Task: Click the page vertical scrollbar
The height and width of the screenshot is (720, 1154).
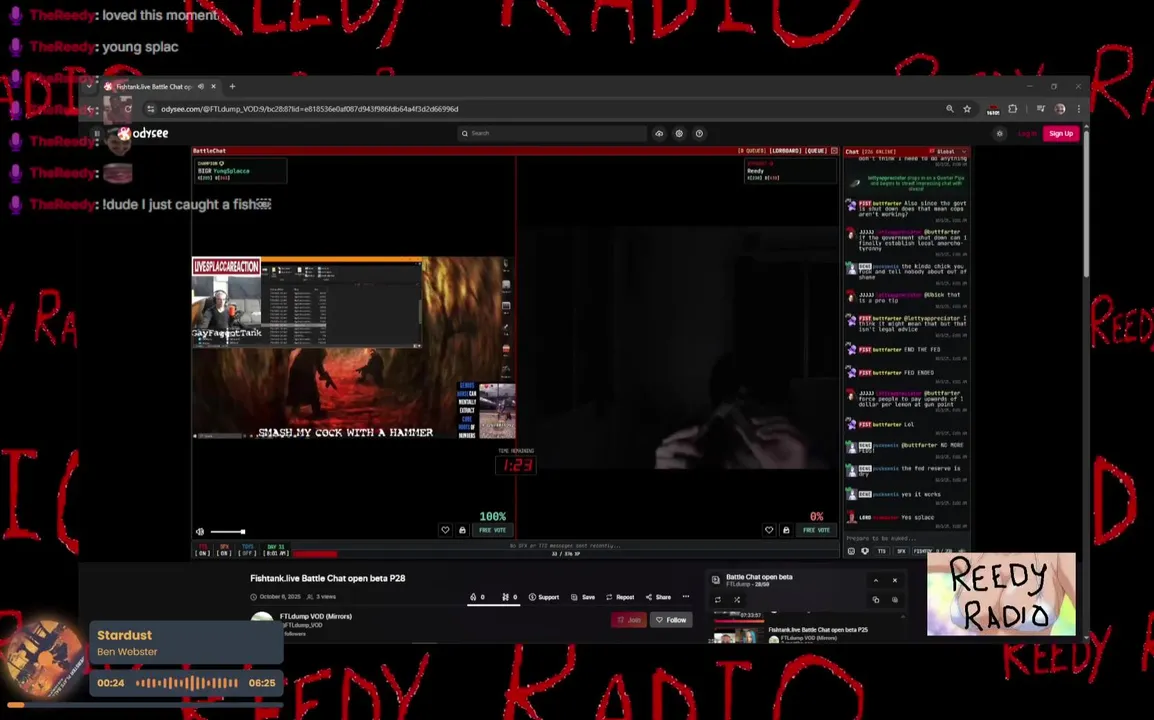Action: (x=1086, y=206)
